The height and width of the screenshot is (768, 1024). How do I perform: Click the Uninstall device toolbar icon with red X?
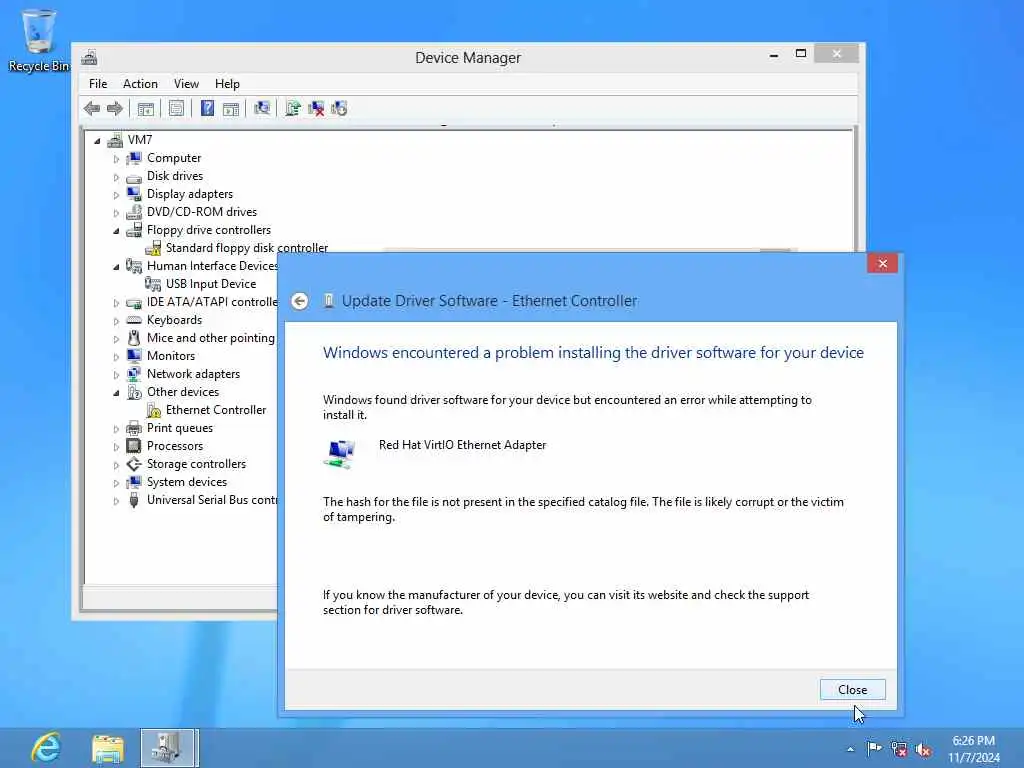[x=316, y=108]
